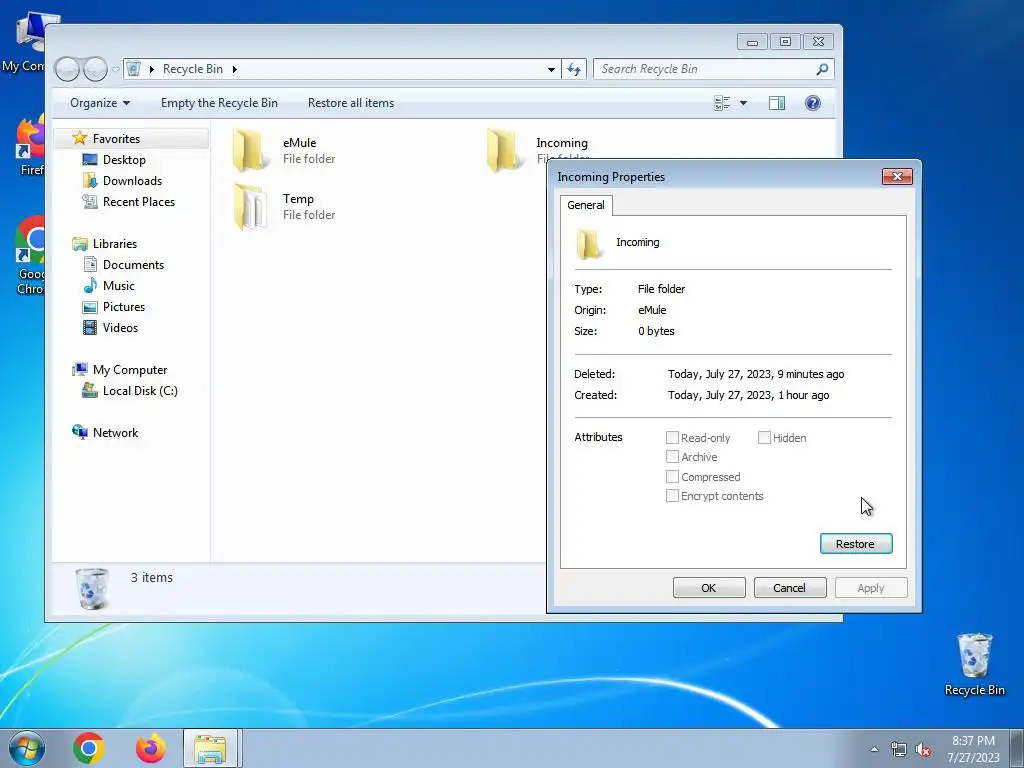Open the view options dropdown arrow

743,103
